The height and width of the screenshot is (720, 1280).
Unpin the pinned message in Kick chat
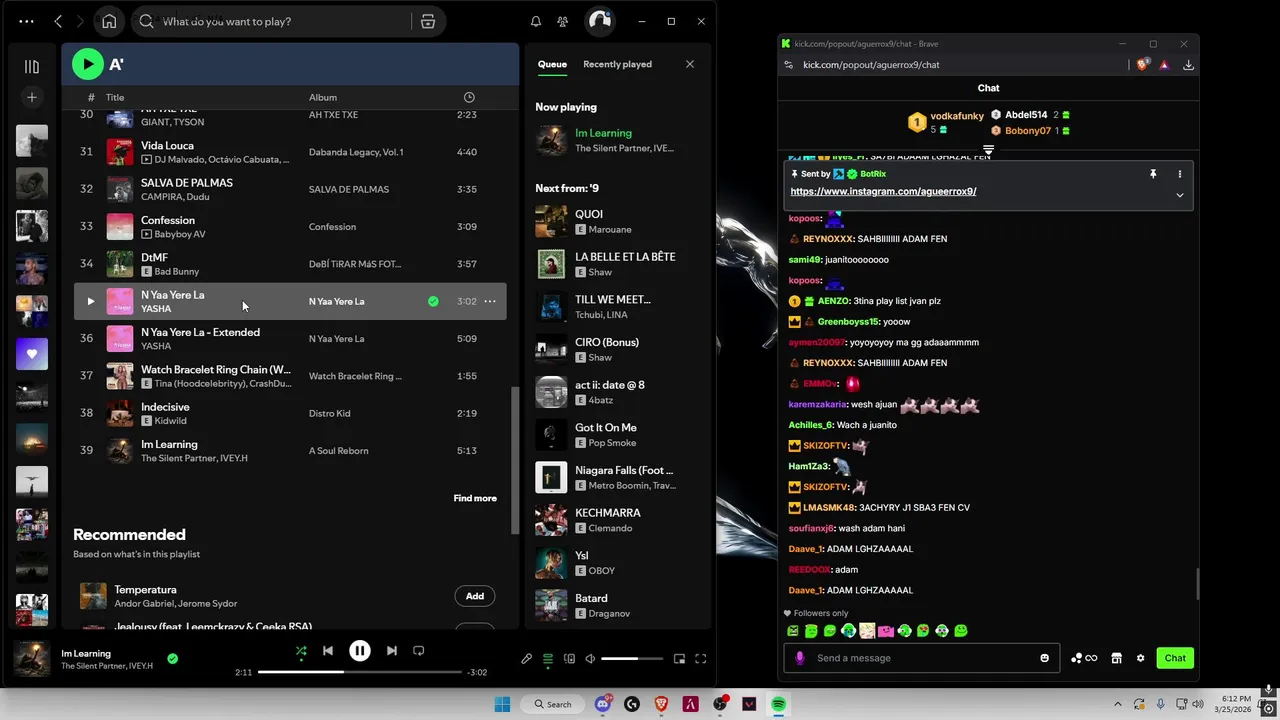[x=1153, y=174]
